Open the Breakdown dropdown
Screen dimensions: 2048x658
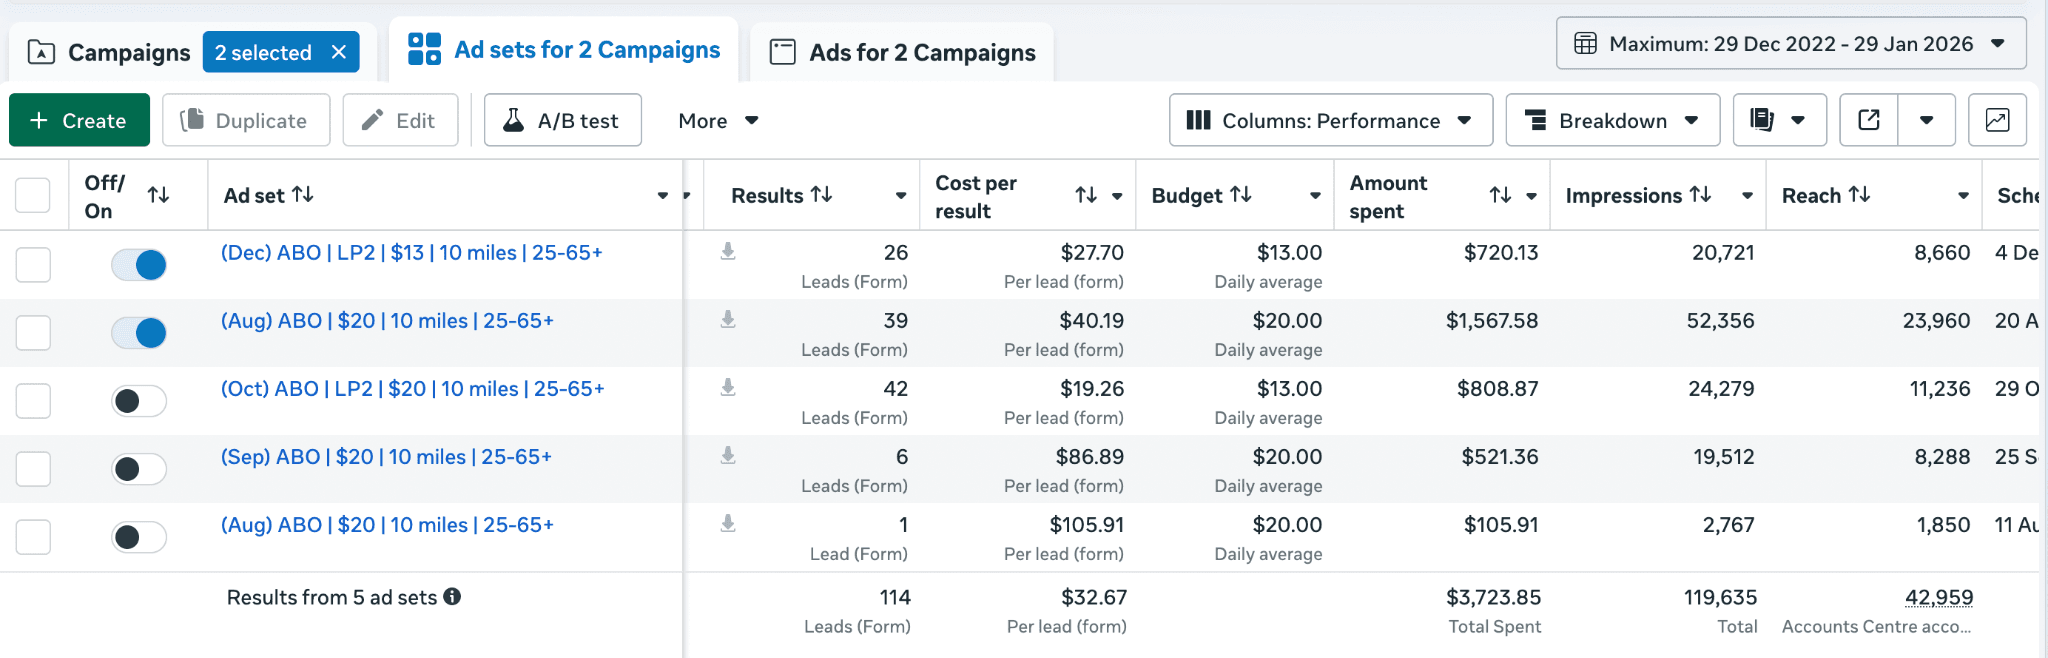(1613, 120)
